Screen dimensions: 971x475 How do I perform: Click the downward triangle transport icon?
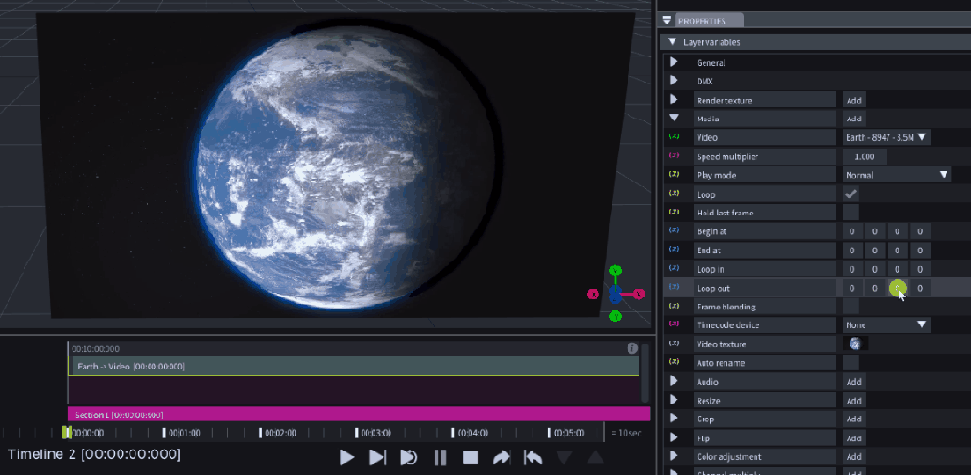point(564,458)
